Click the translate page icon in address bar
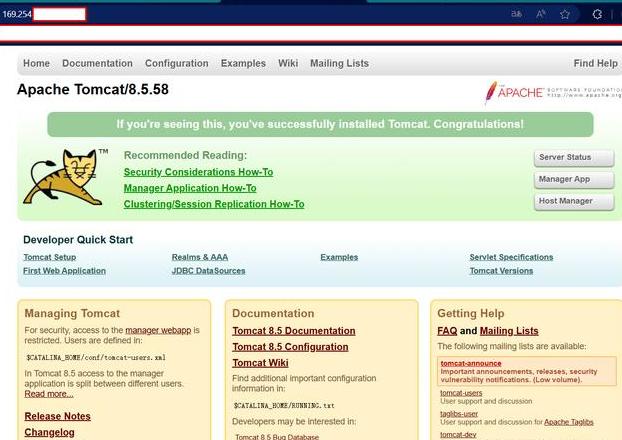 [x=516, y=14]
